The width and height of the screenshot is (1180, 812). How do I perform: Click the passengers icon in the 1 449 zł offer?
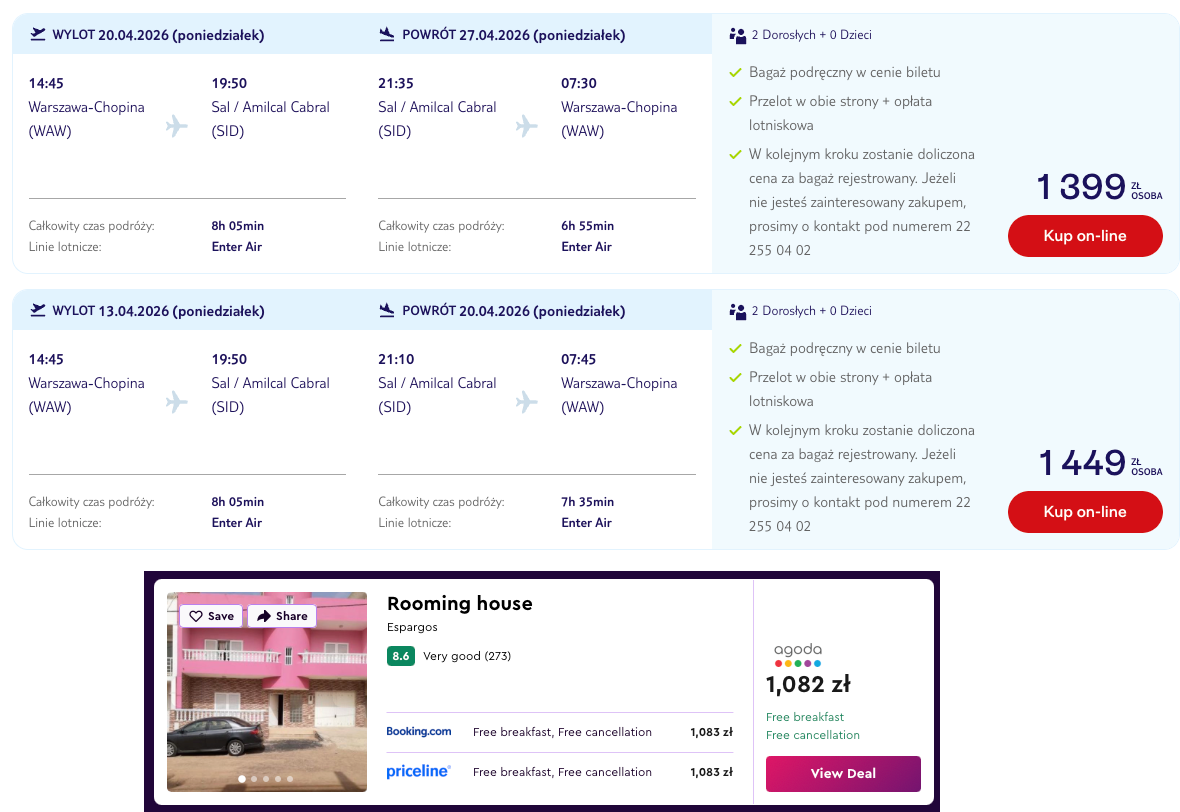[738, 311]
